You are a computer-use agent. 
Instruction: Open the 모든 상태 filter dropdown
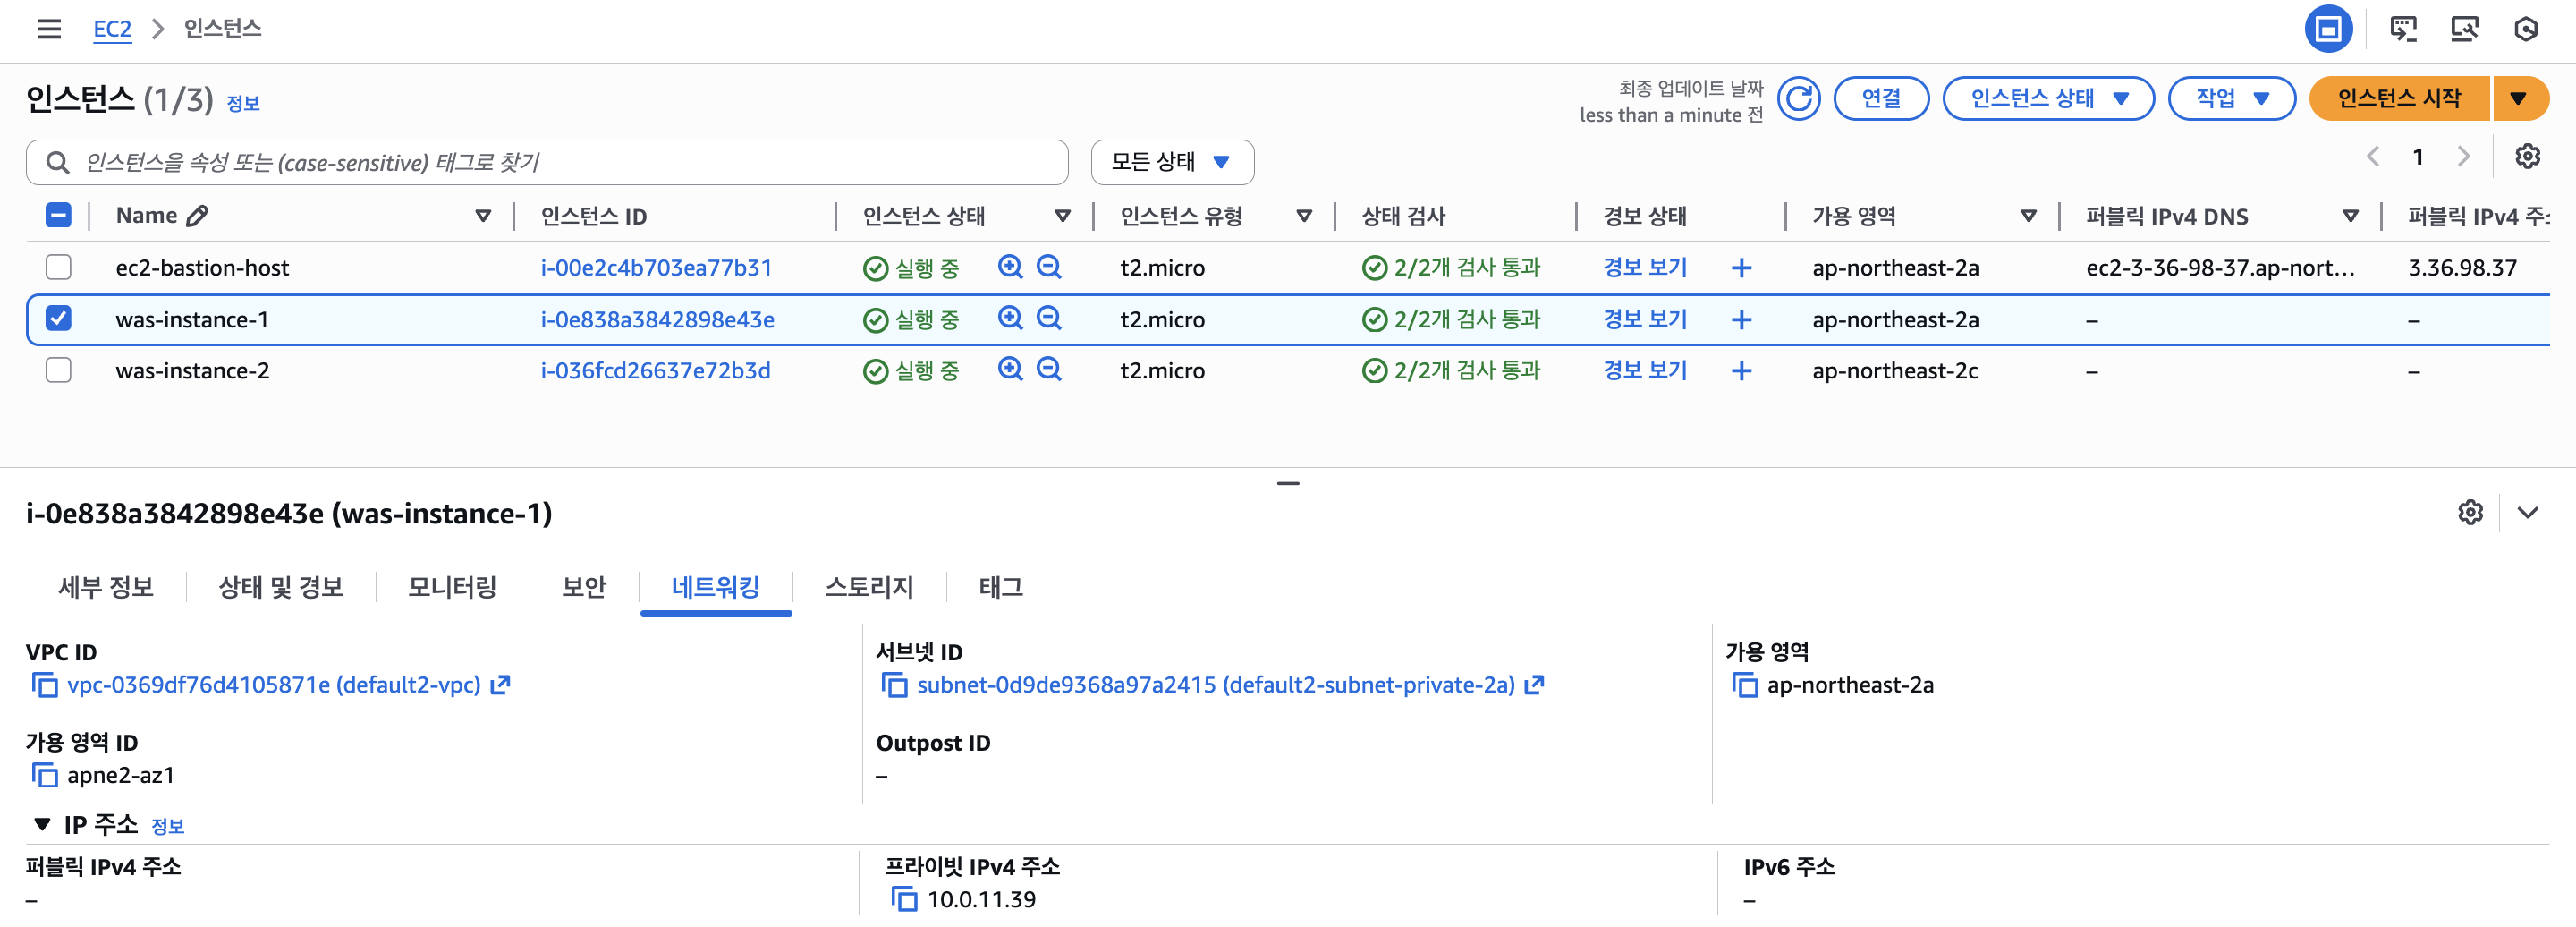coord(1171,162)
